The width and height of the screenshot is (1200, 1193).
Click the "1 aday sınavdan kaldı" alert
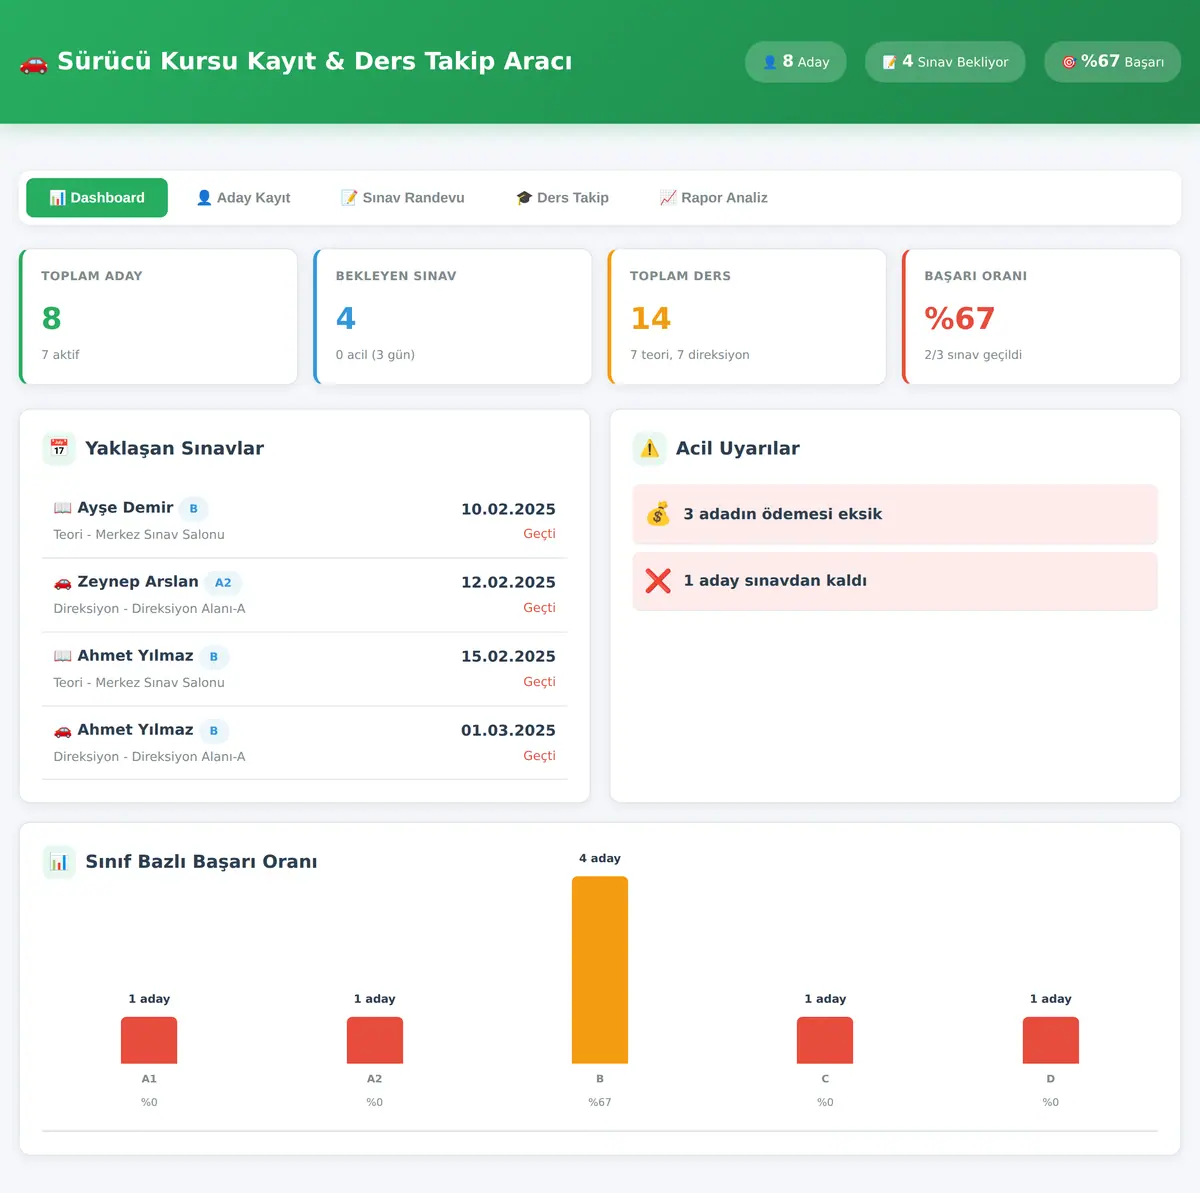pos(895,581)
